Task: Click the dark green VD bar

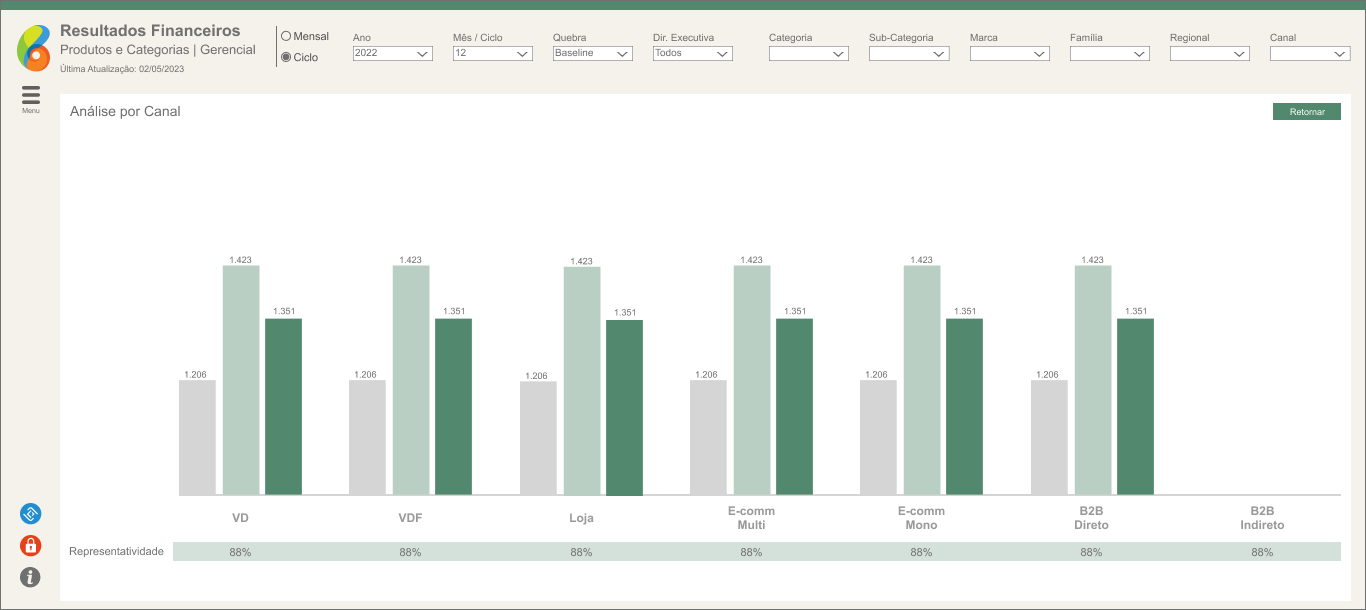Action: [283, 406]
